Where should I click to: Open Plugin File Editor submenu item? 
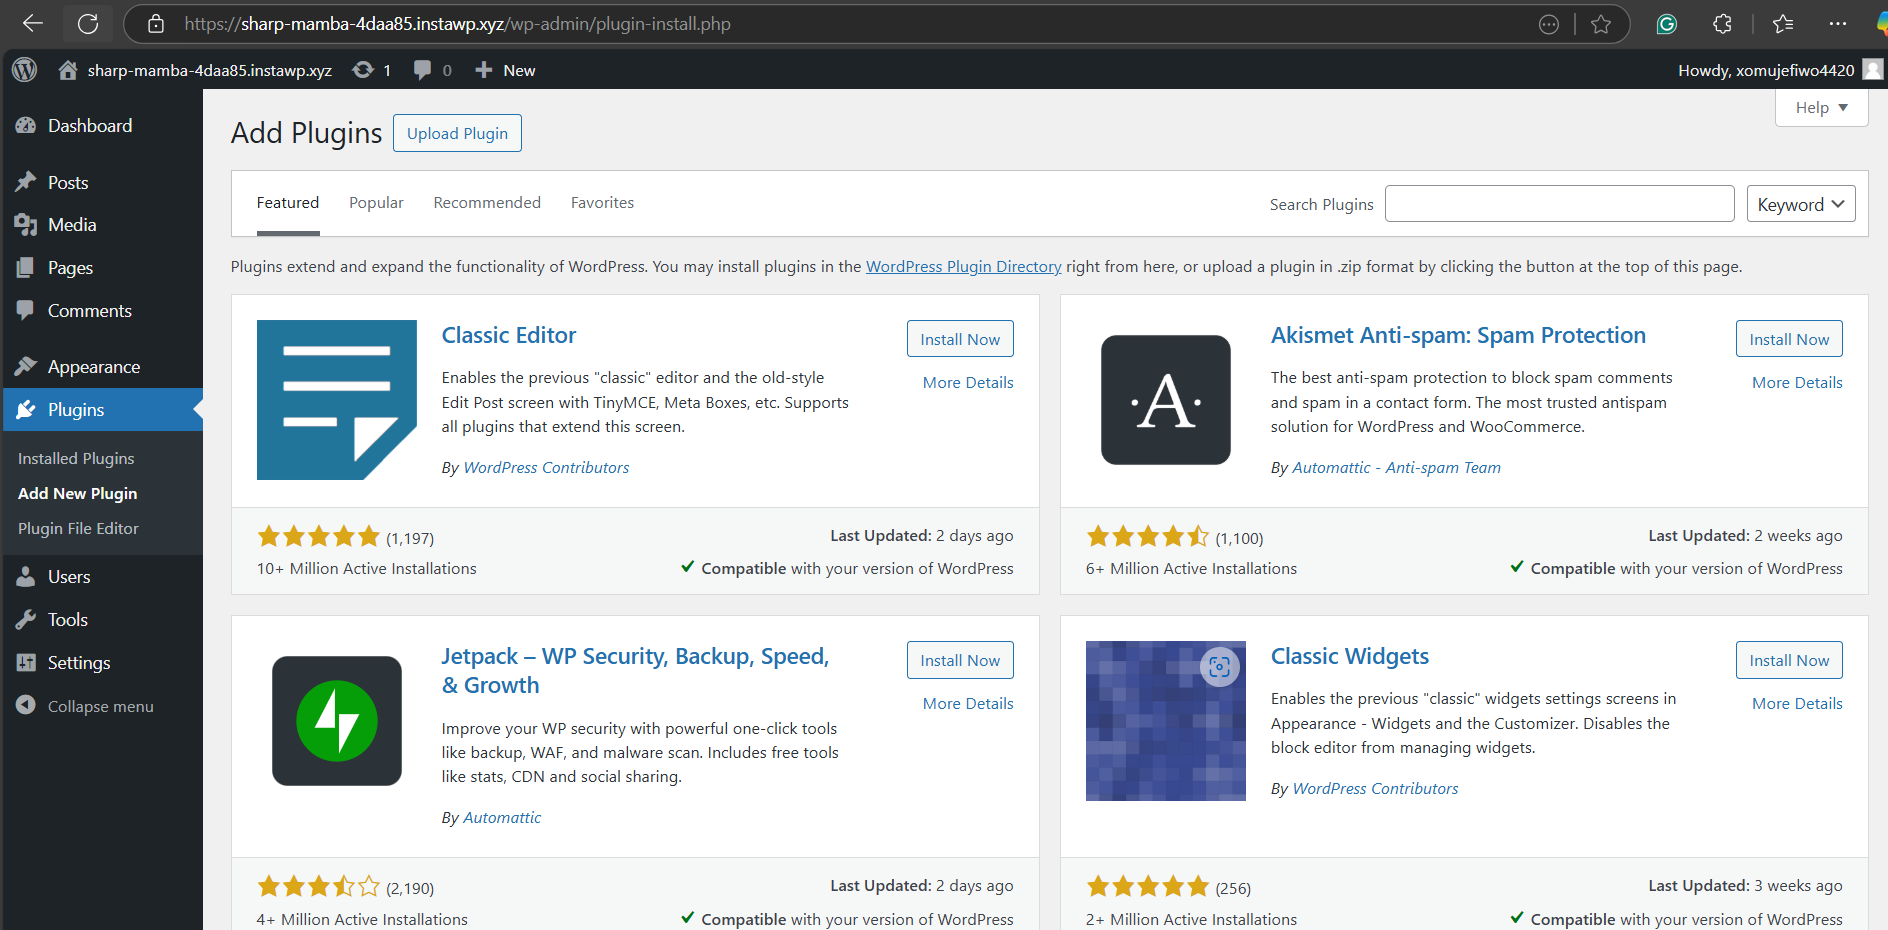pos(78,528)
